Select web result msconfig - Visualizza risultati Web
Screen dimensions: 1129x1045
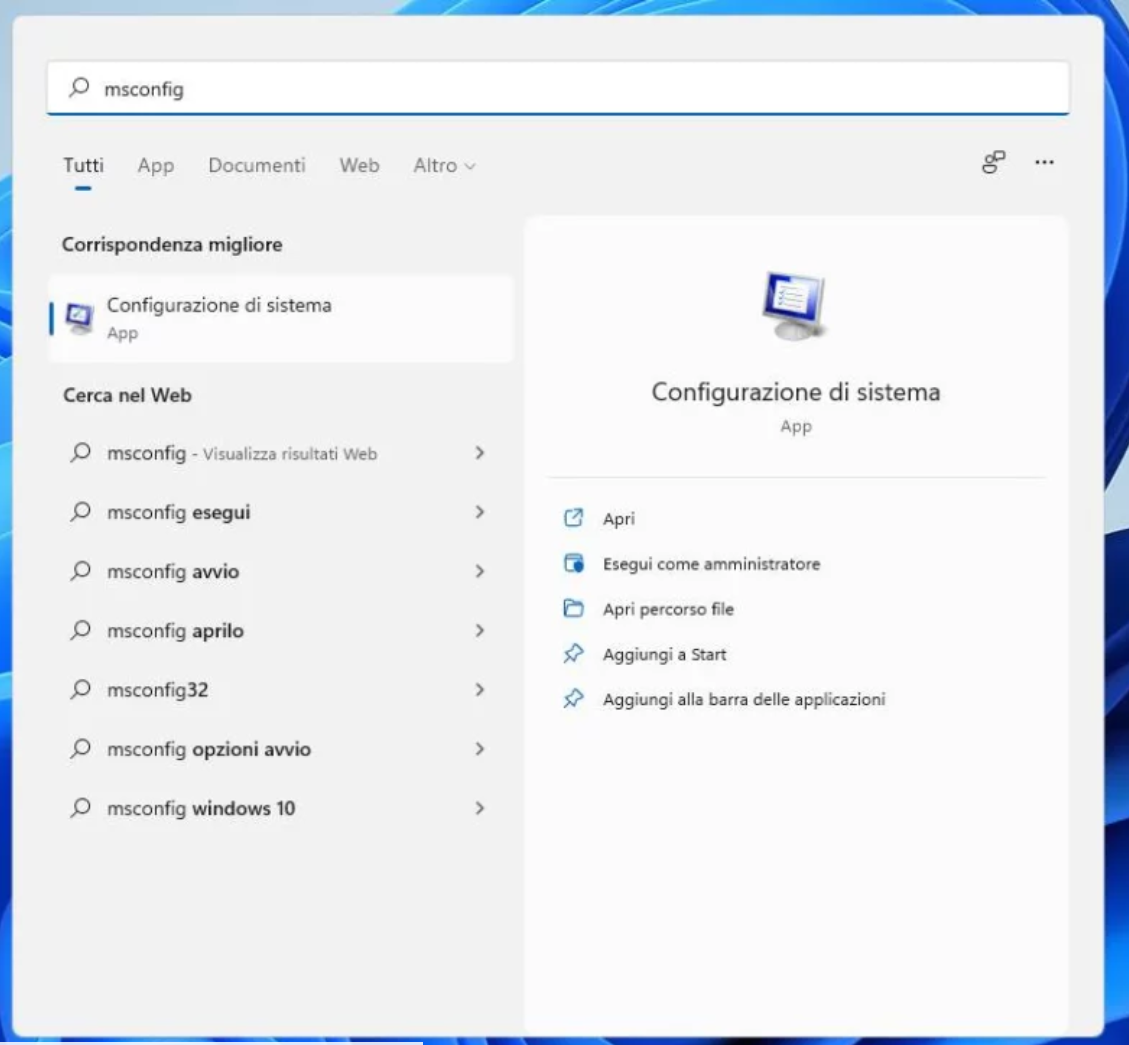point(281,453)
